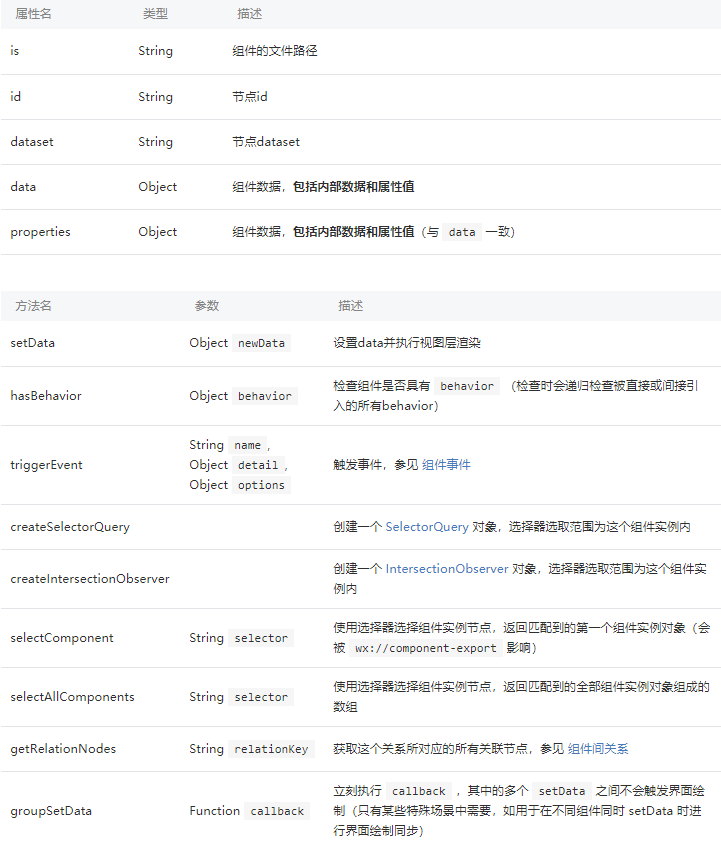Select the groupSetData method name
The image size is (721, 843).
click(51, 811)
